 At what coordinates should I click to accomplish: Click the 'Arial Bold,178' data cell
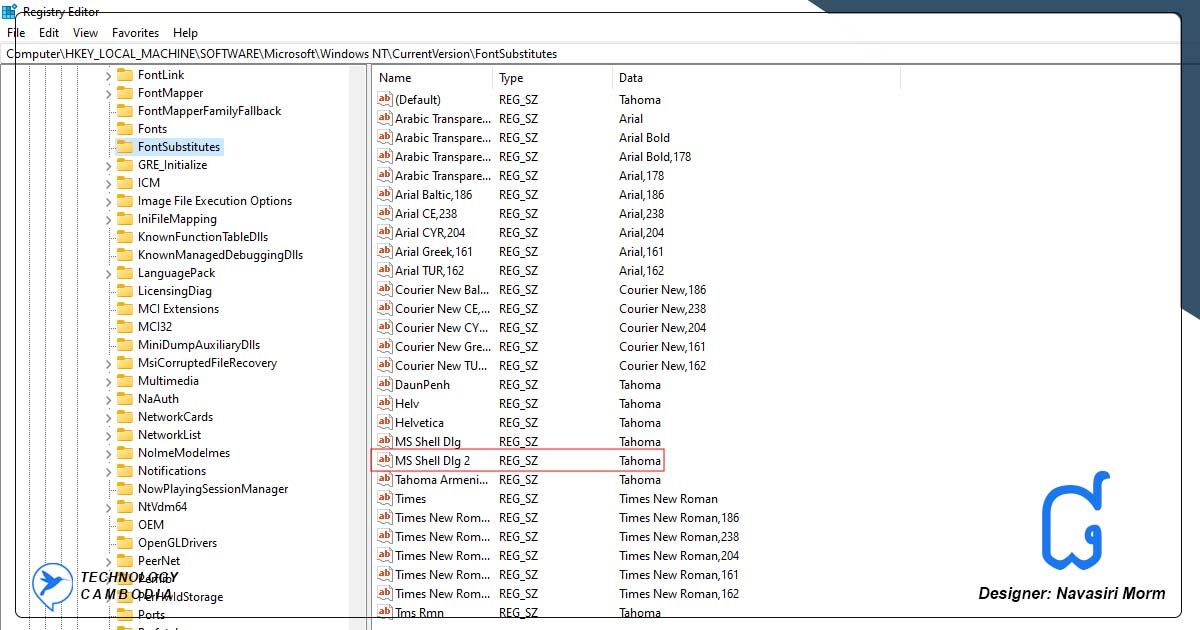pos(655,156)
